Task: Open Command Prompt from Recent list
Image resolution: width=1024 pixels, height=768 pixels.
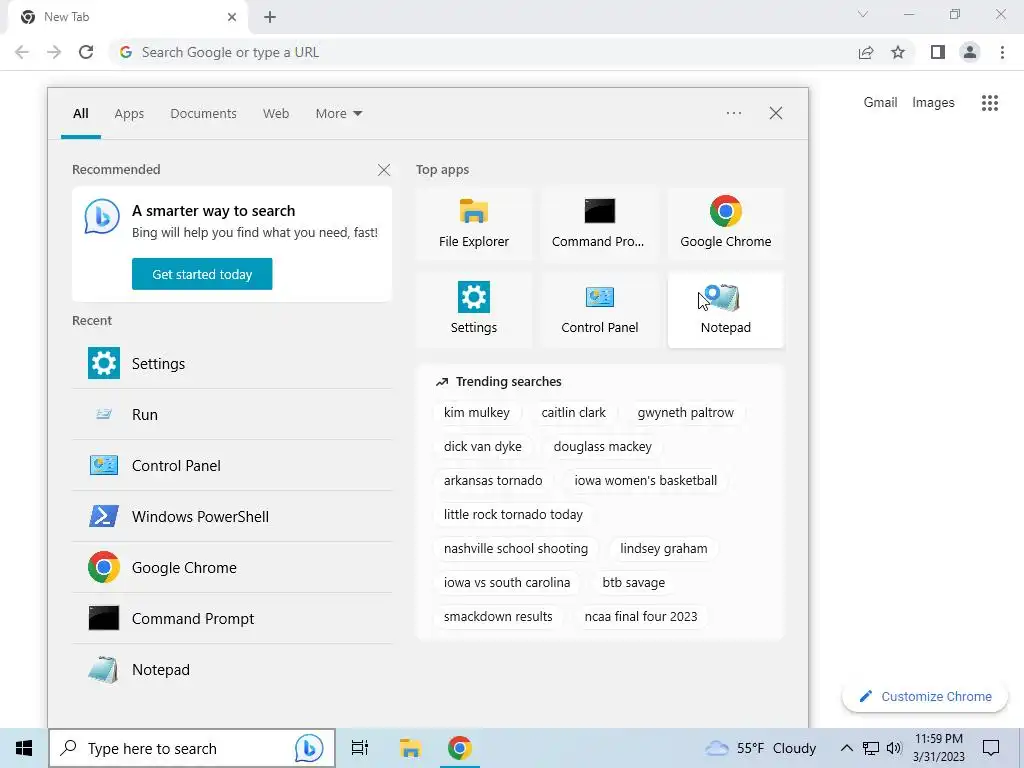Action: [x=232, y=618]
